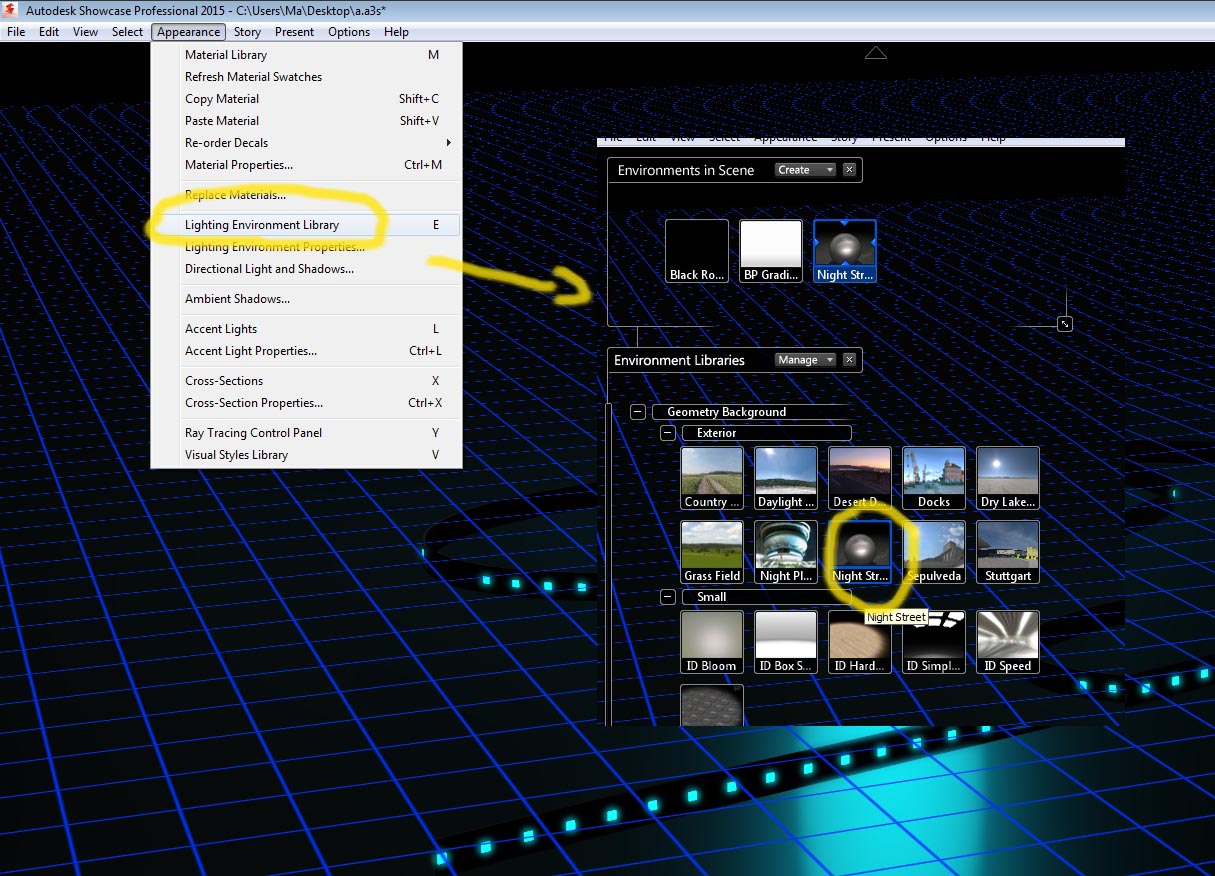
Task: Select the ID Bloom small environment
Action: pyautogui.click(x=712, y=640)
